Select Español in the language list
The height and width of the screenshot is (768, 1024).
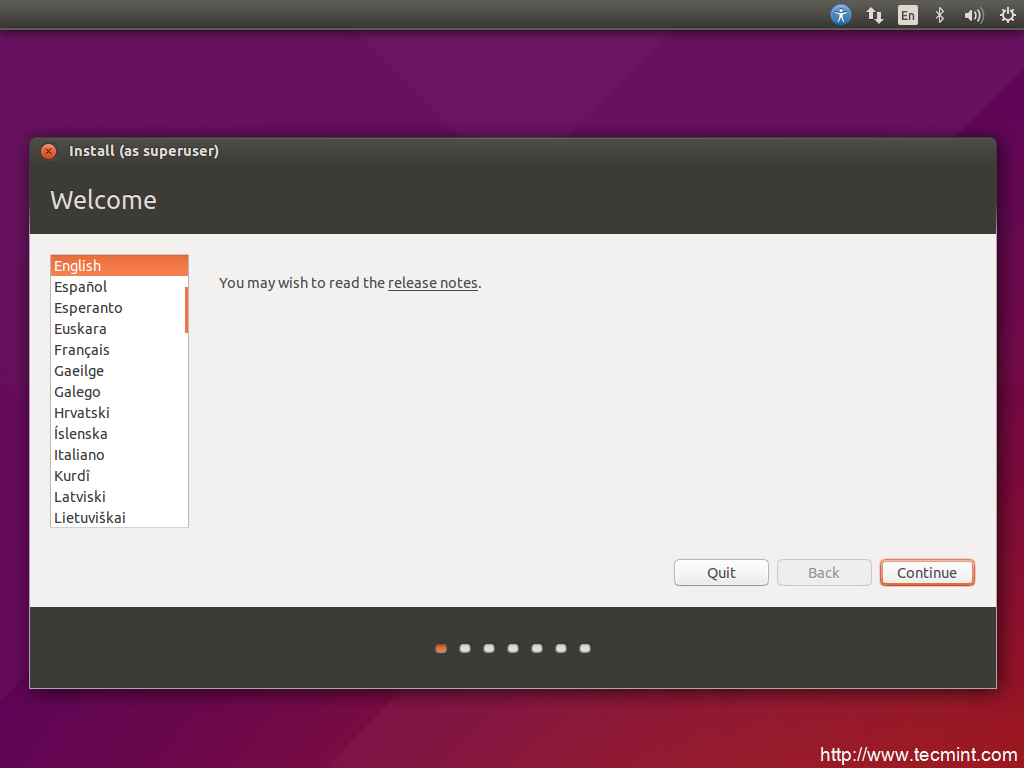click(x=119, y=287)
